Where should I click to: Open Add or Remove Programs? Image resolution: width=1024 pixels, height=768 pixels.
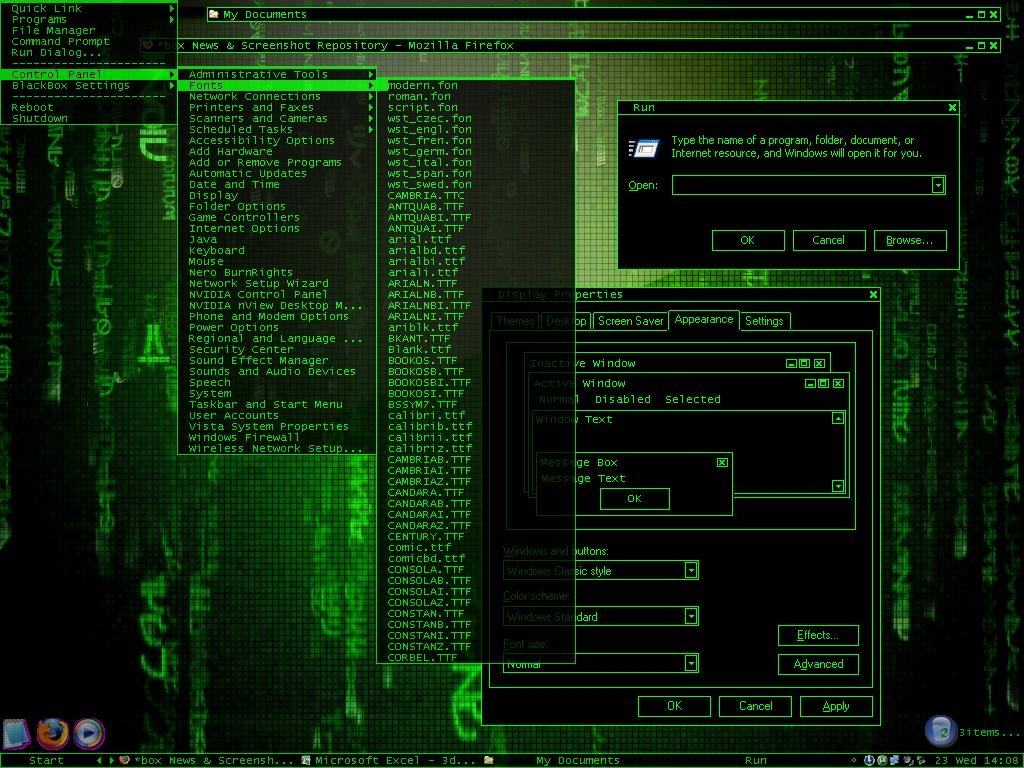pyautogui.click(x=278, y=163)
